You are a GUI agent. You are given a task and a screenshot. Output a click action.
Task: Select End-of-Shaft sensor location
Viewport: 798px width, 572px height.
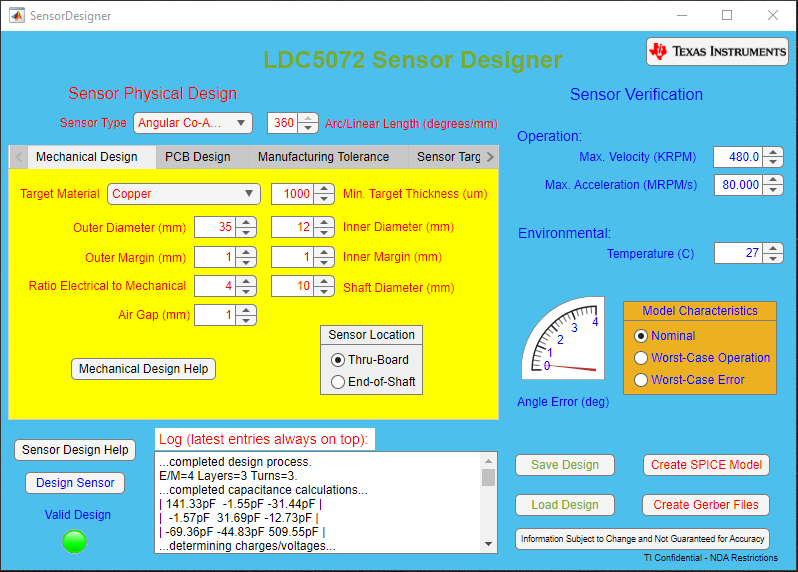pos(338,381)
